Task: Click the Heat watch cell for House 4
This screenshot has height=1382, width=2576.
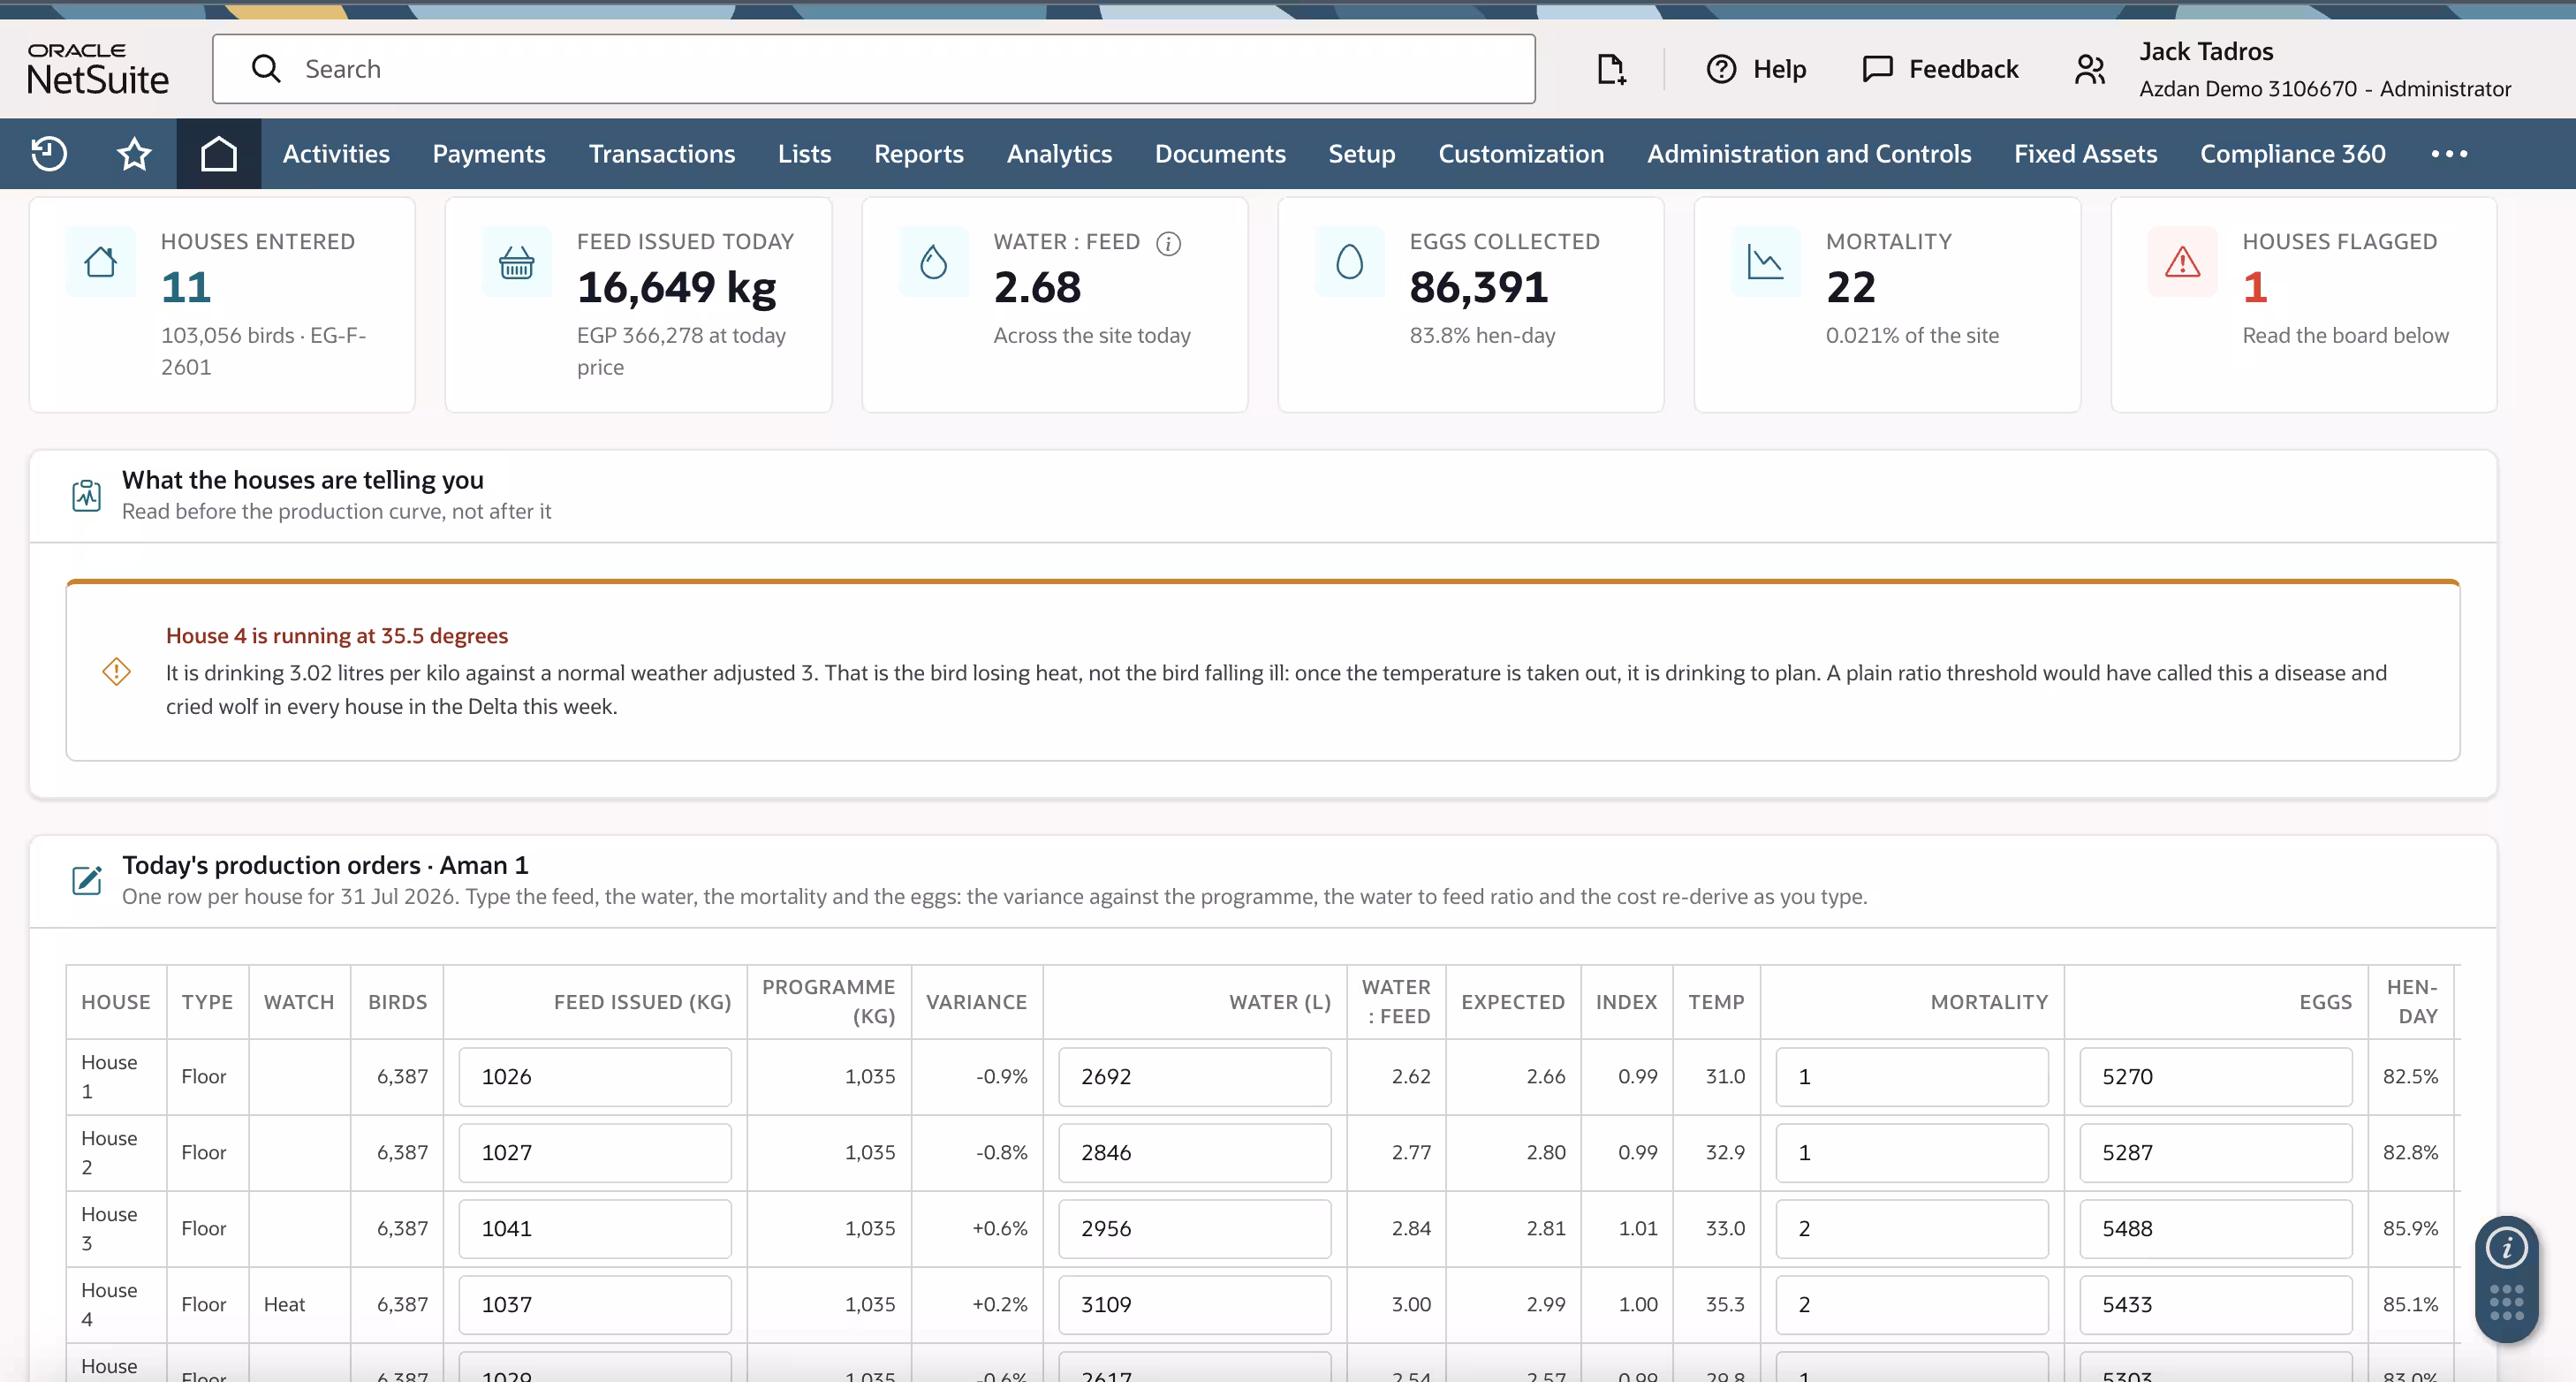Action: [300, 1304]
